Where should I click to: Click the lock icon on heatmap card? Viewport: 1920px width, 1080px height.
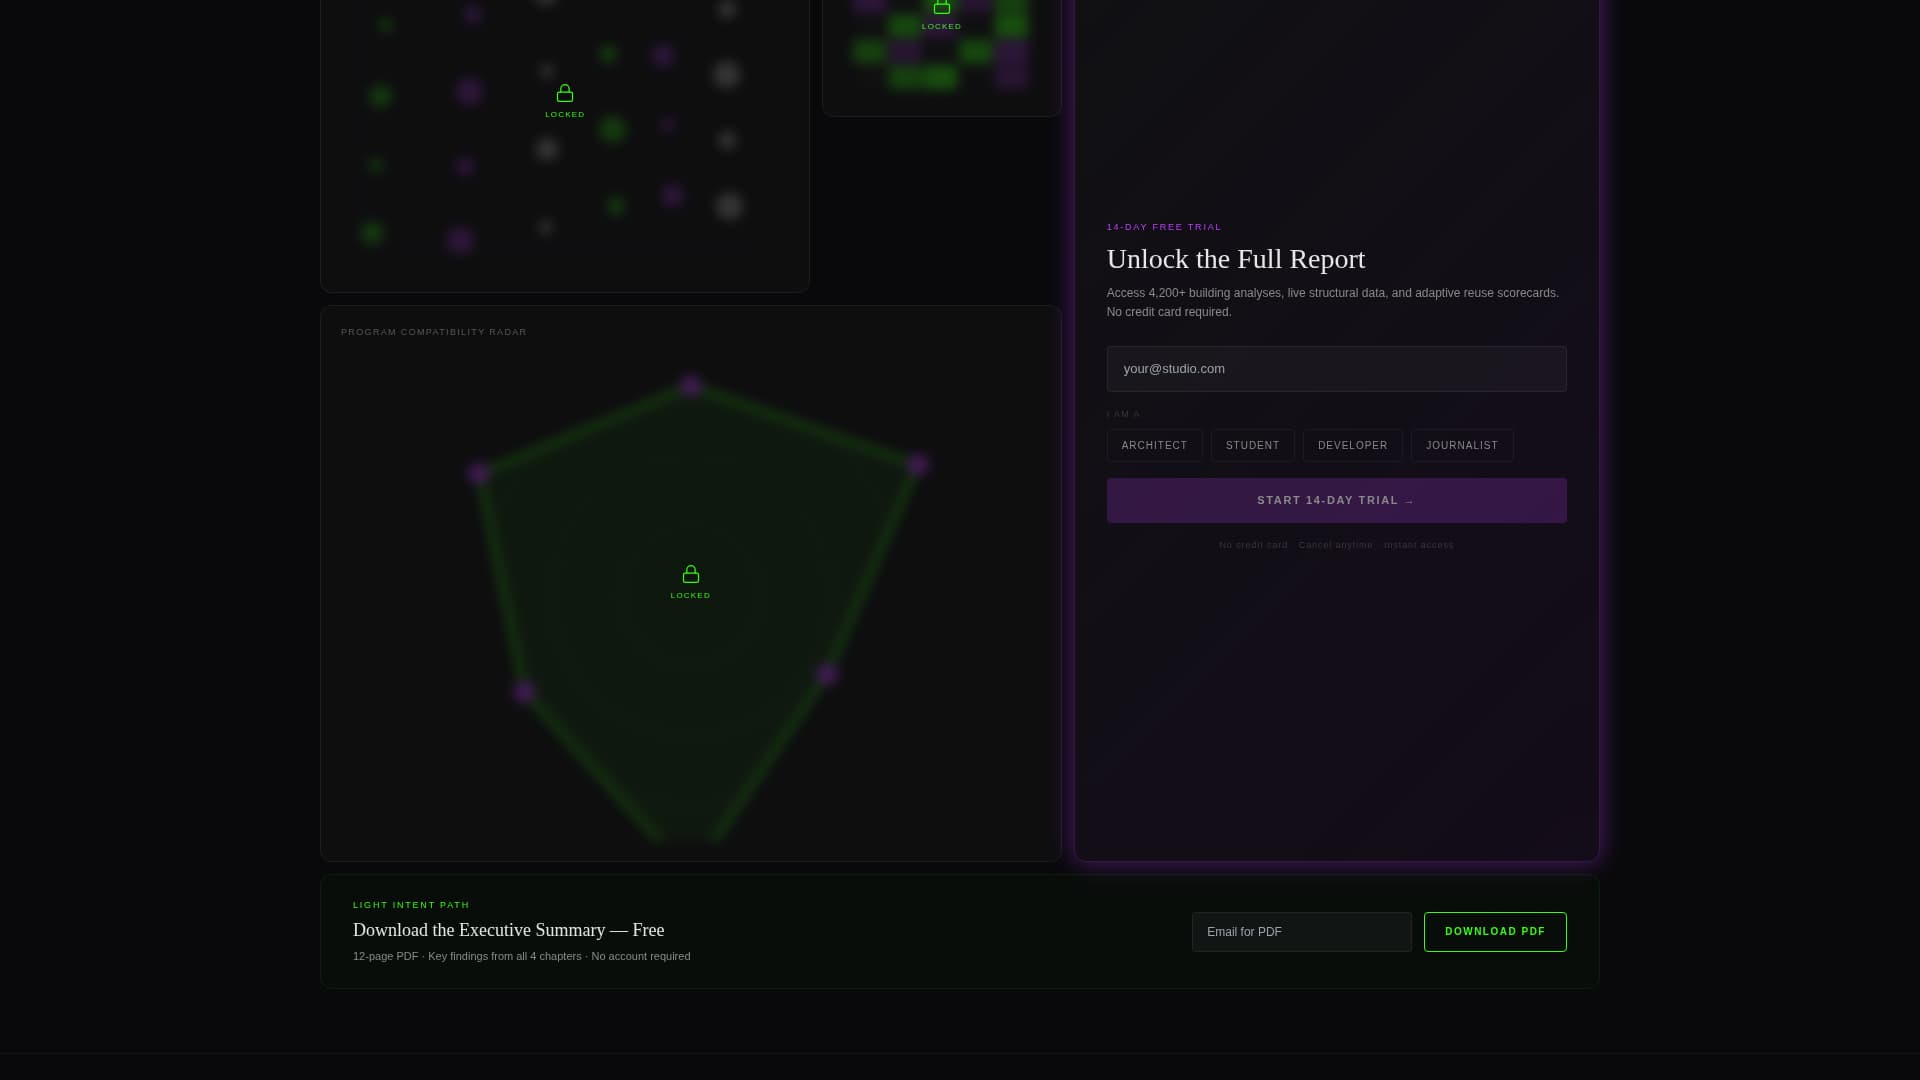[x=941, y=6]
